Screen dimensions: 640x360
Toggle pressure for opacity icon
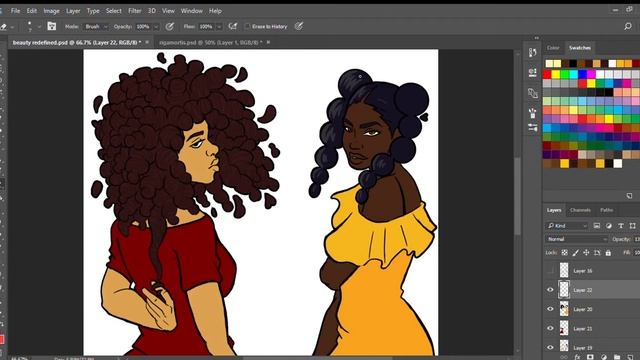click(170, 27)
